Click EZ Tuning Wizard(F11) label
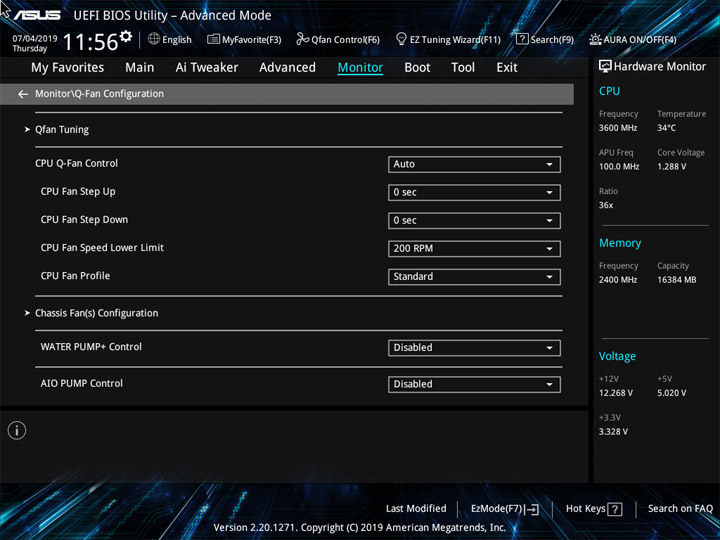720x540 pixels. click(455, 40)
